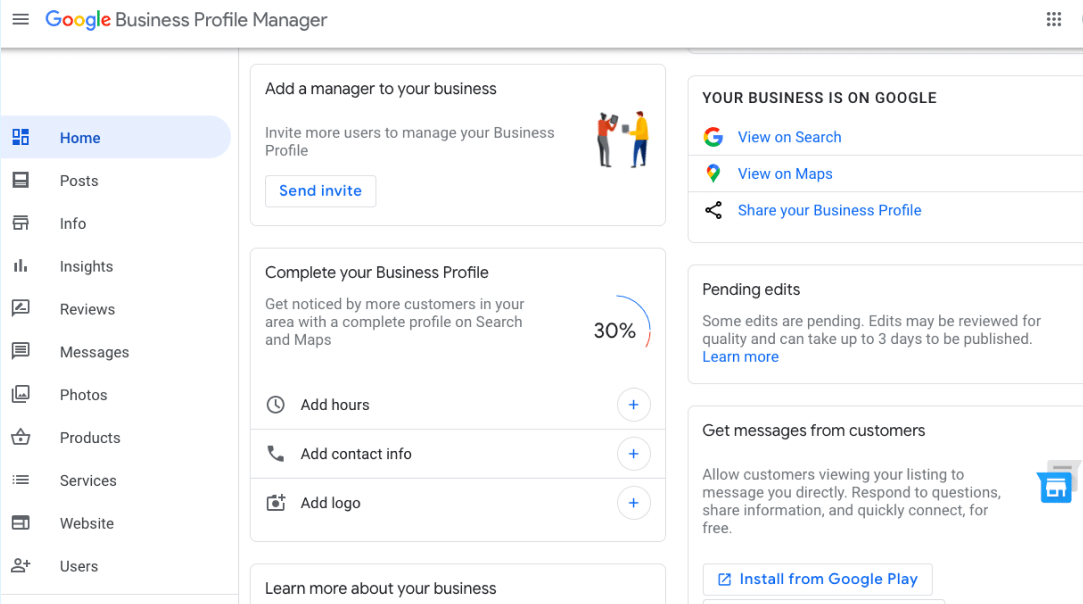Follow the Learn more link
The height and width of the screenshot is (604, 1083).
(x=740, y=357)
